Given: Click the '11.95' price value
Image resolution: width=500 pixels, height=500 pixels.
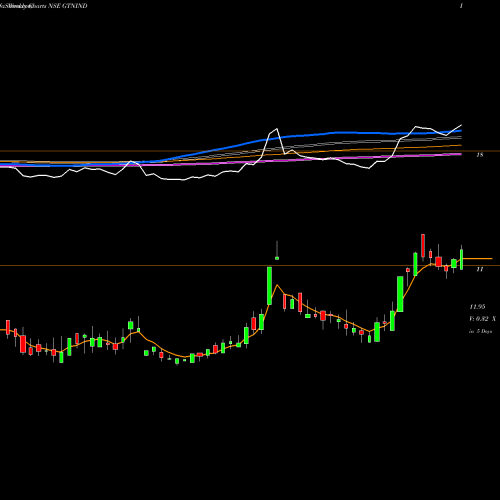Looking at the screenshot, I should [x=477, y=307].
